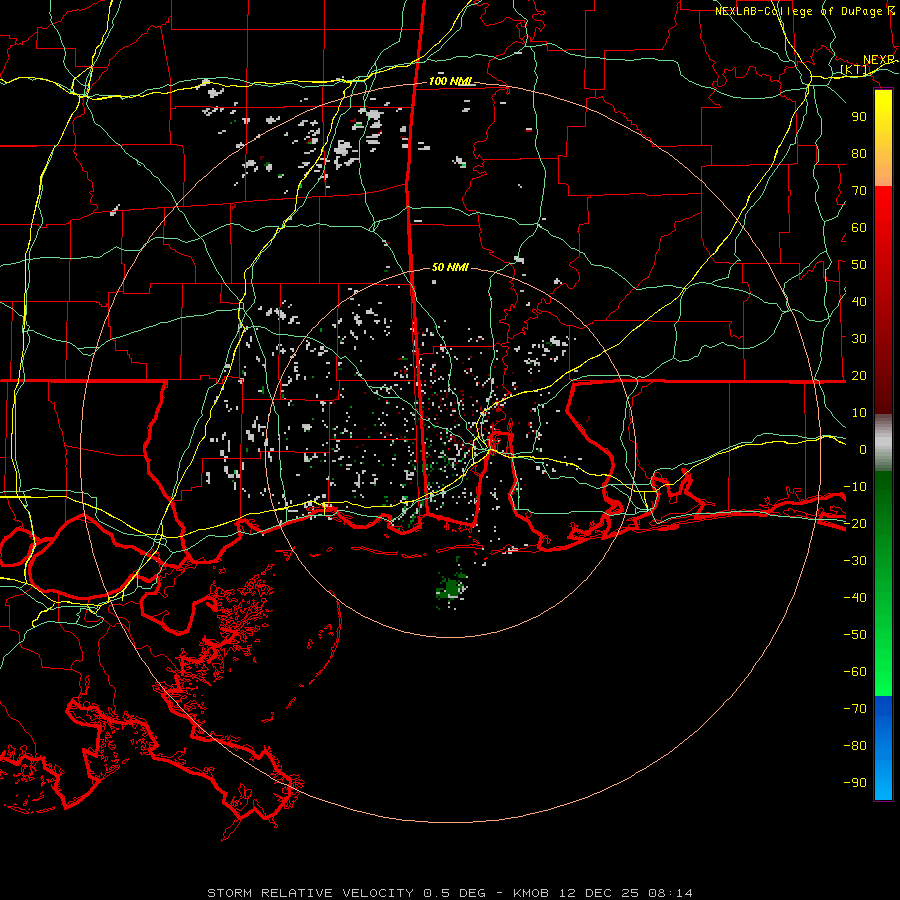Select the 40 value on the velocity scale
900x900 pixels.
pyautogui.click(x=859, y=301)
